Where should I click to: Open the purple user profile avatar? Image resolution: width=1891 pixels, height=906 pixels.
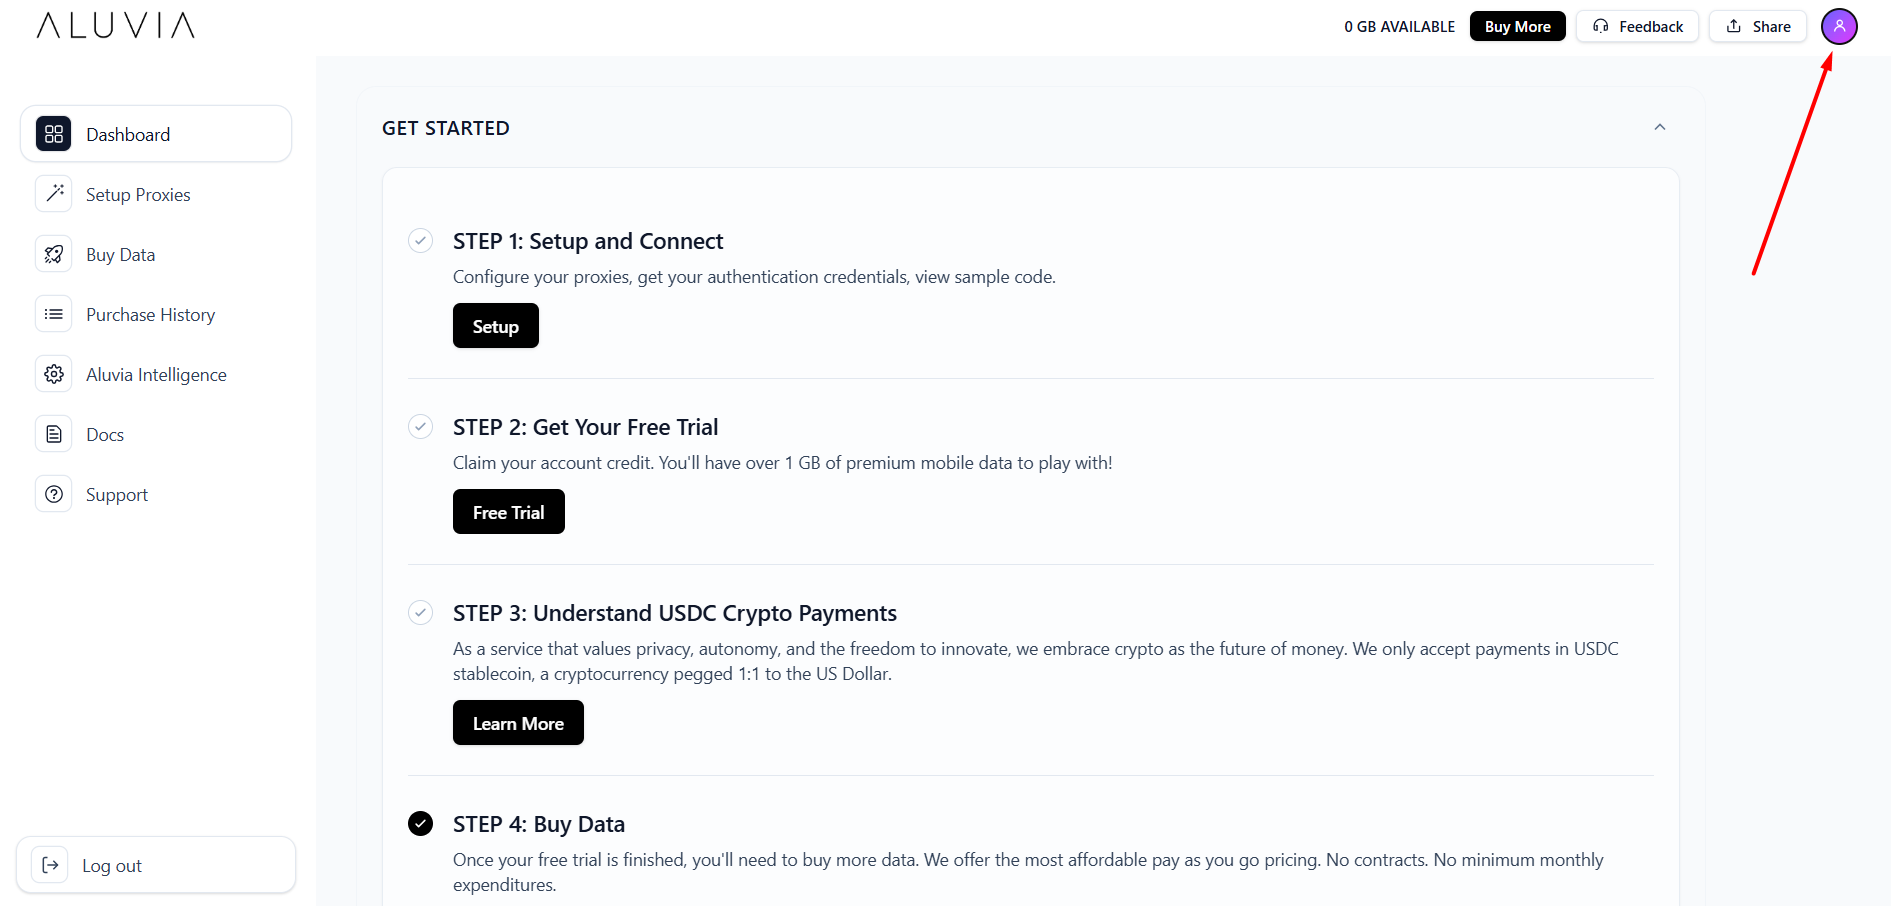click(1839, 27)
